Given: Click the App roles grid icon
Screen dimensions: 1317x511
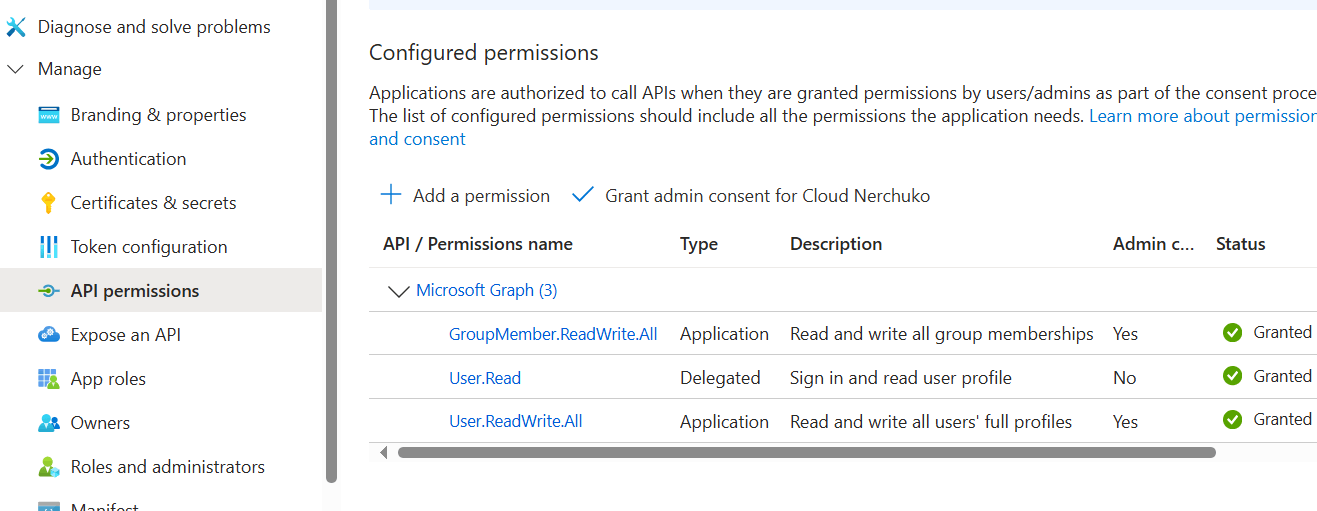Looking at the screenshot, I should click(48, 379).
